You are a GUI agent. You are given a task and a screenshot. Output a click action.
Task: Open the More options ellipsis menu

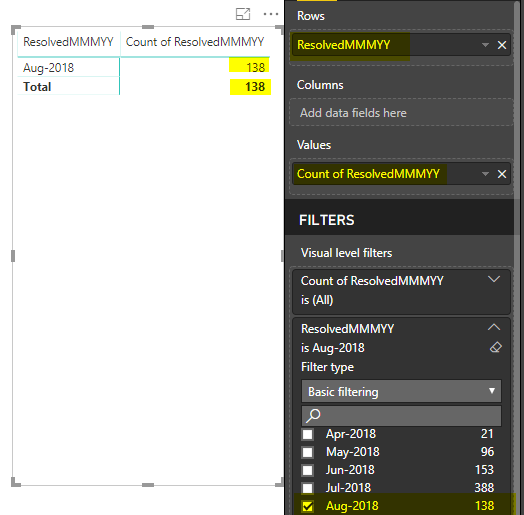tap(271, 14)
